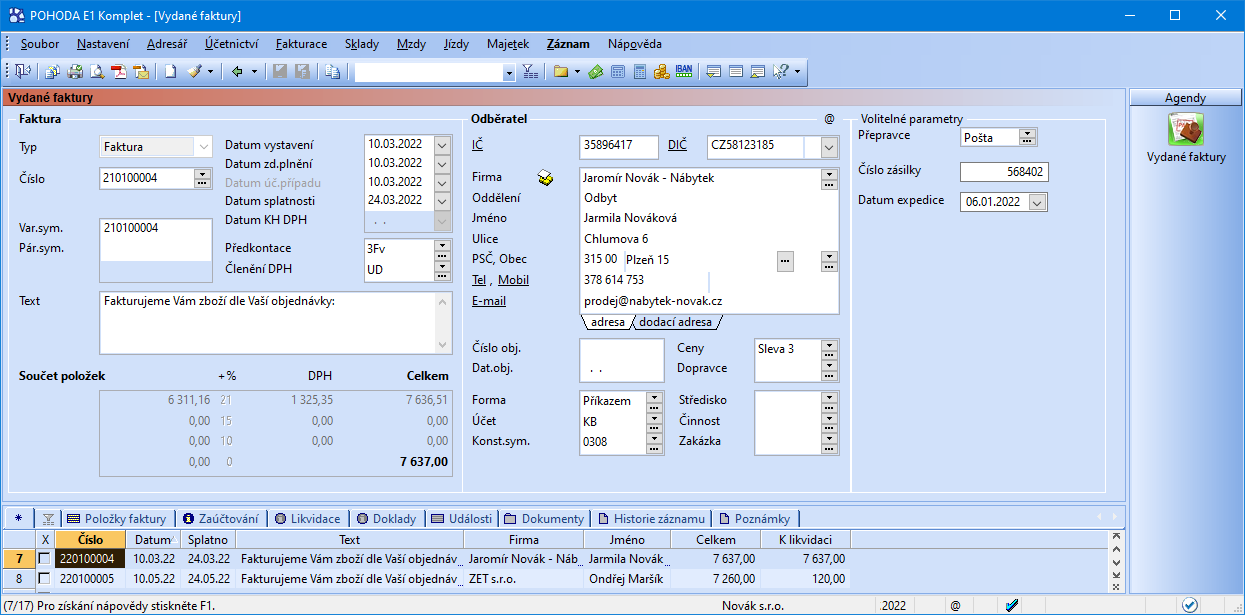1245x615 pixels.
Task: Expand the arrow beside the folder toolbar icon
Action: (x=577, y=71)
